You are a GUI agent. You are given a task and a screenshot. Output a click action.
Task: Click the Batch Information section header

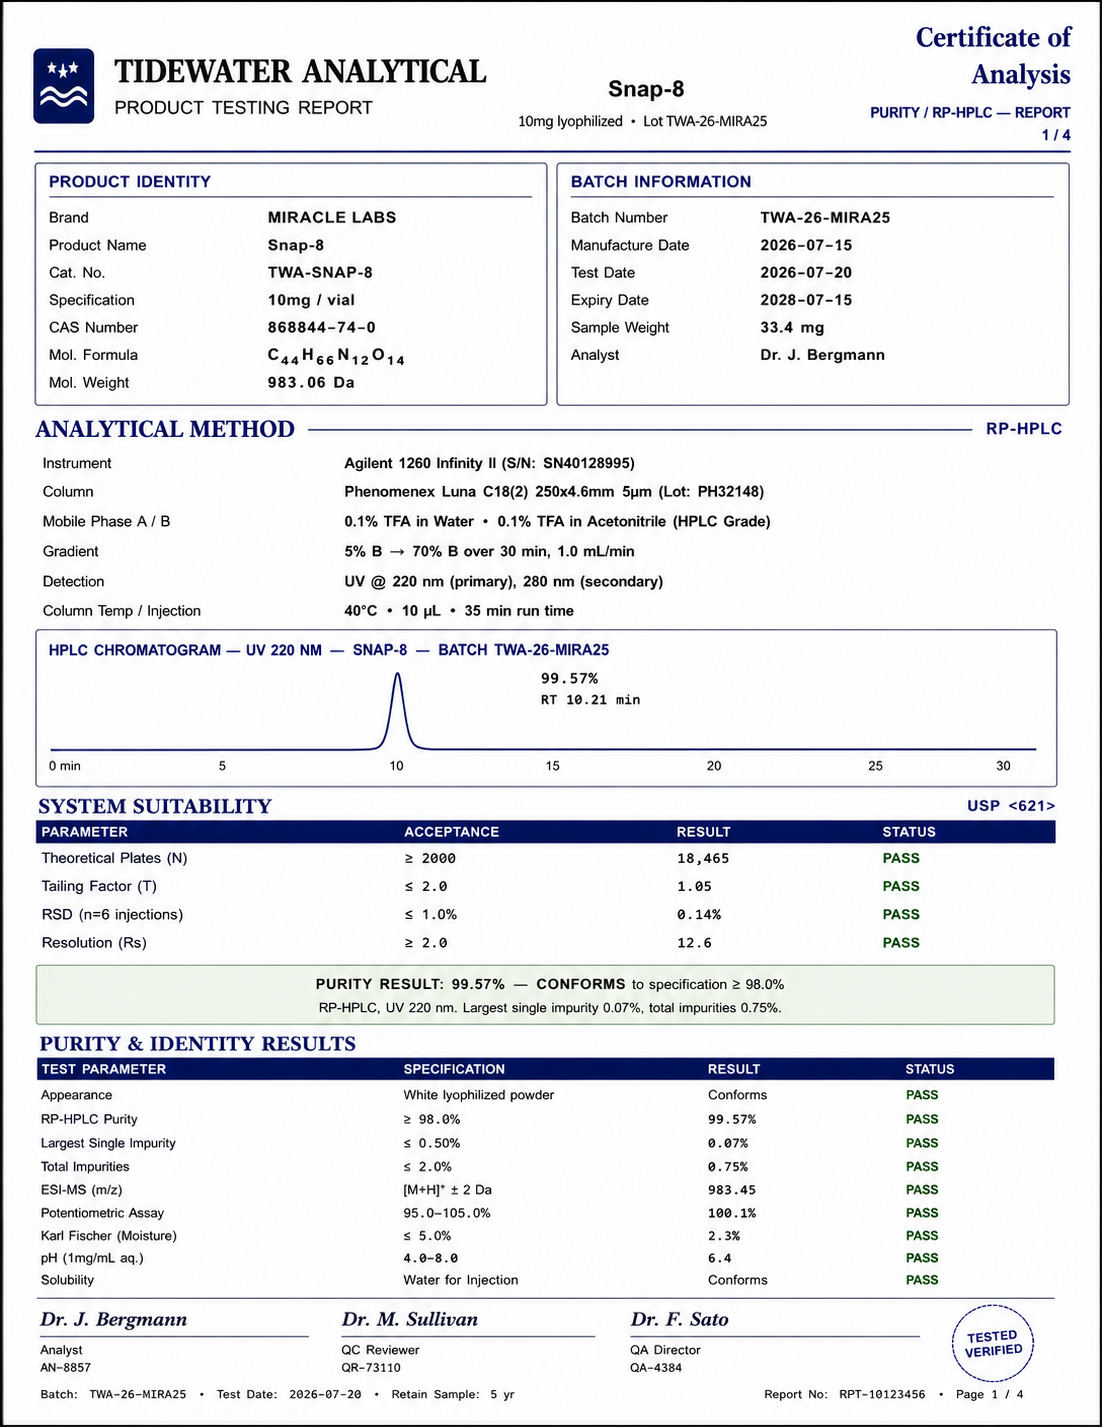(661, 182)
